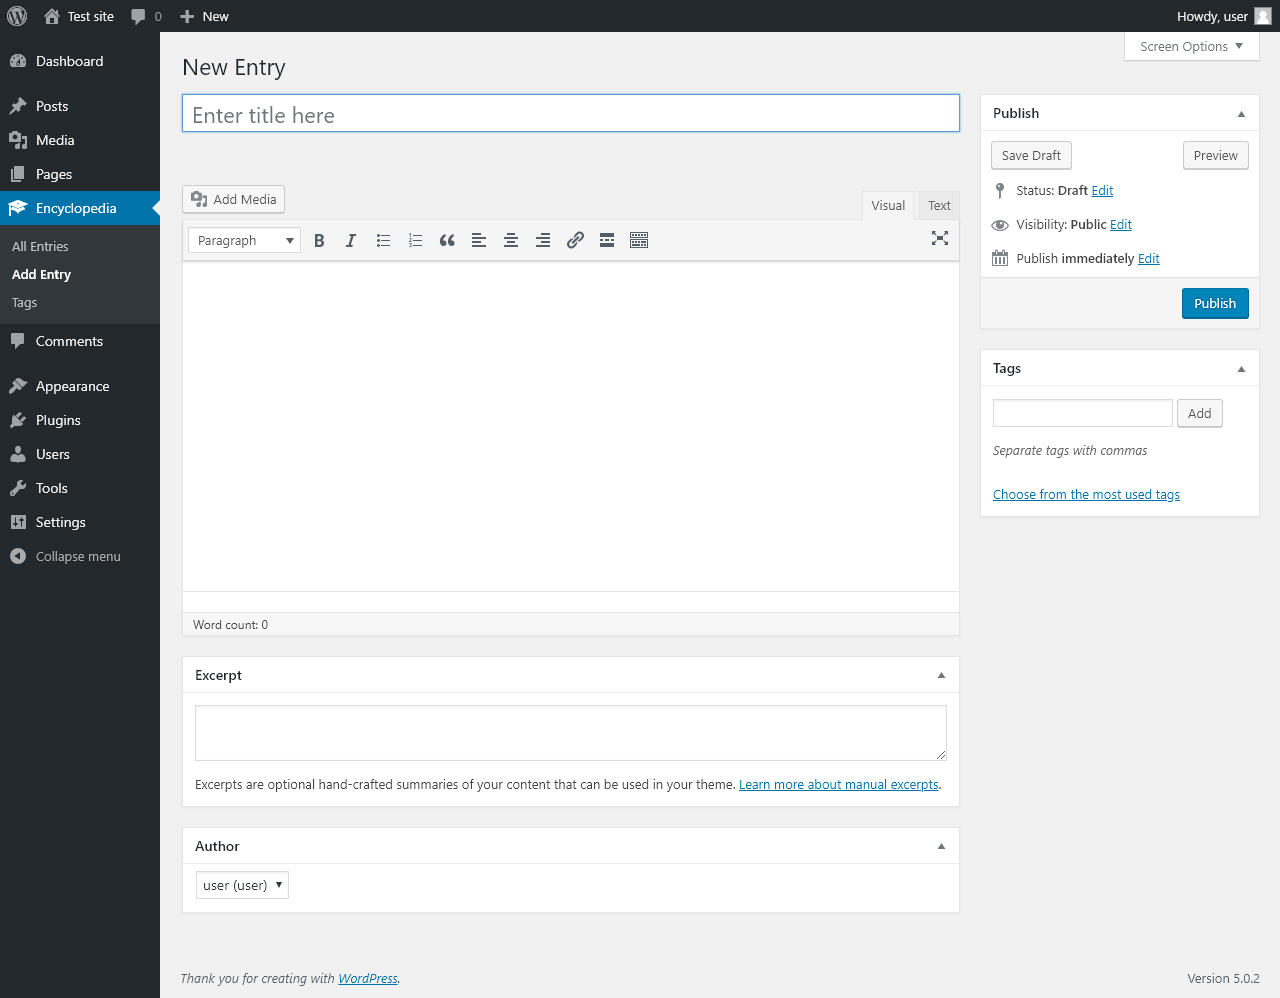This screenshot has height=998, width=1280.
Task: Collapse the Excerpt panel
Action: coord(941,676)
